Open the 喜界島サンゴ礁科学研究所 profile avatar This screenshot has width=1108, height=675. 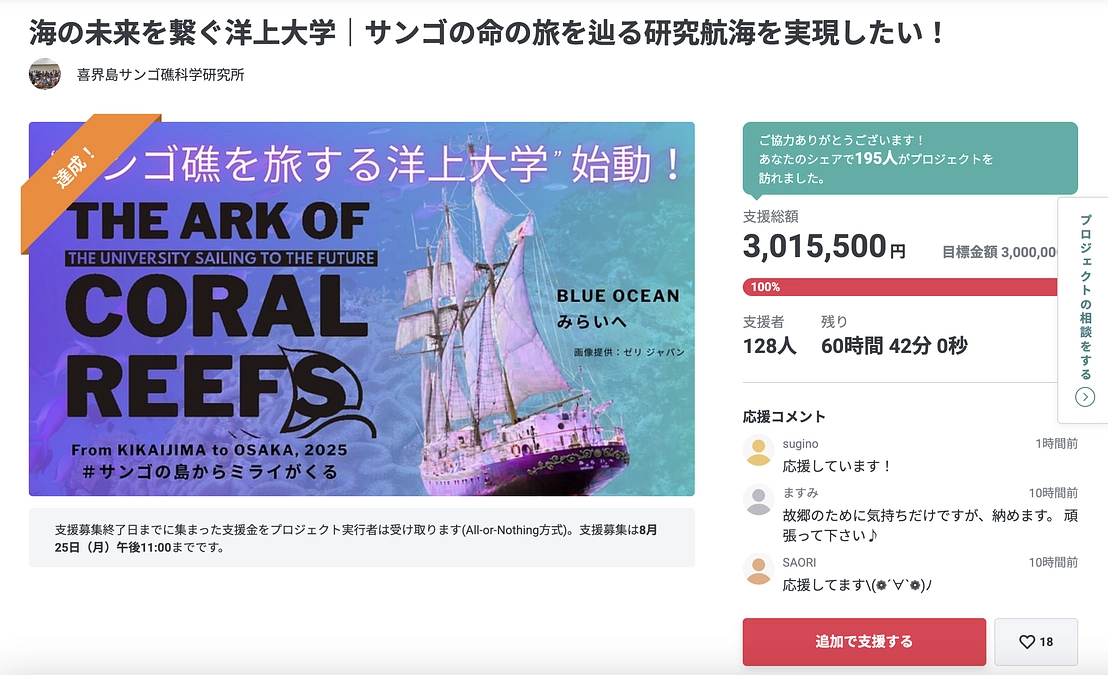coord(44,75)
